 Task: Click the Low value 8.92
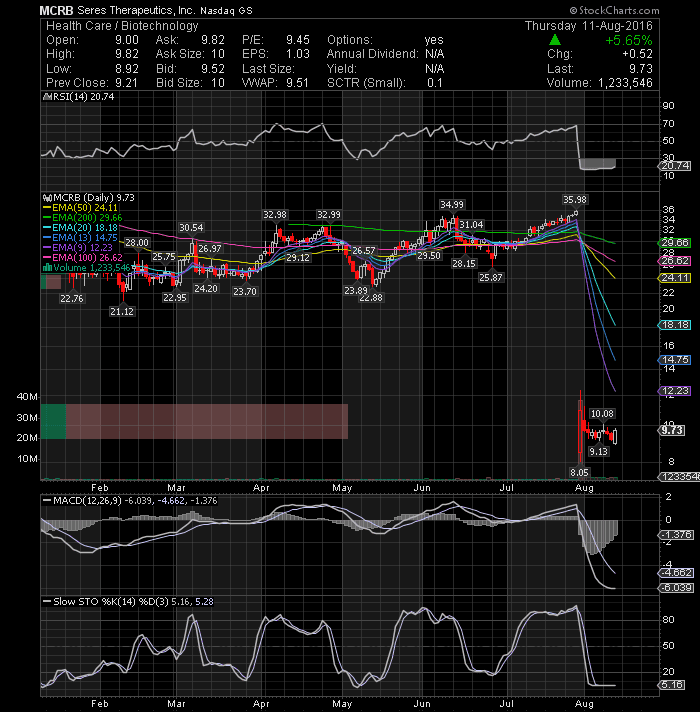point(127,69)
